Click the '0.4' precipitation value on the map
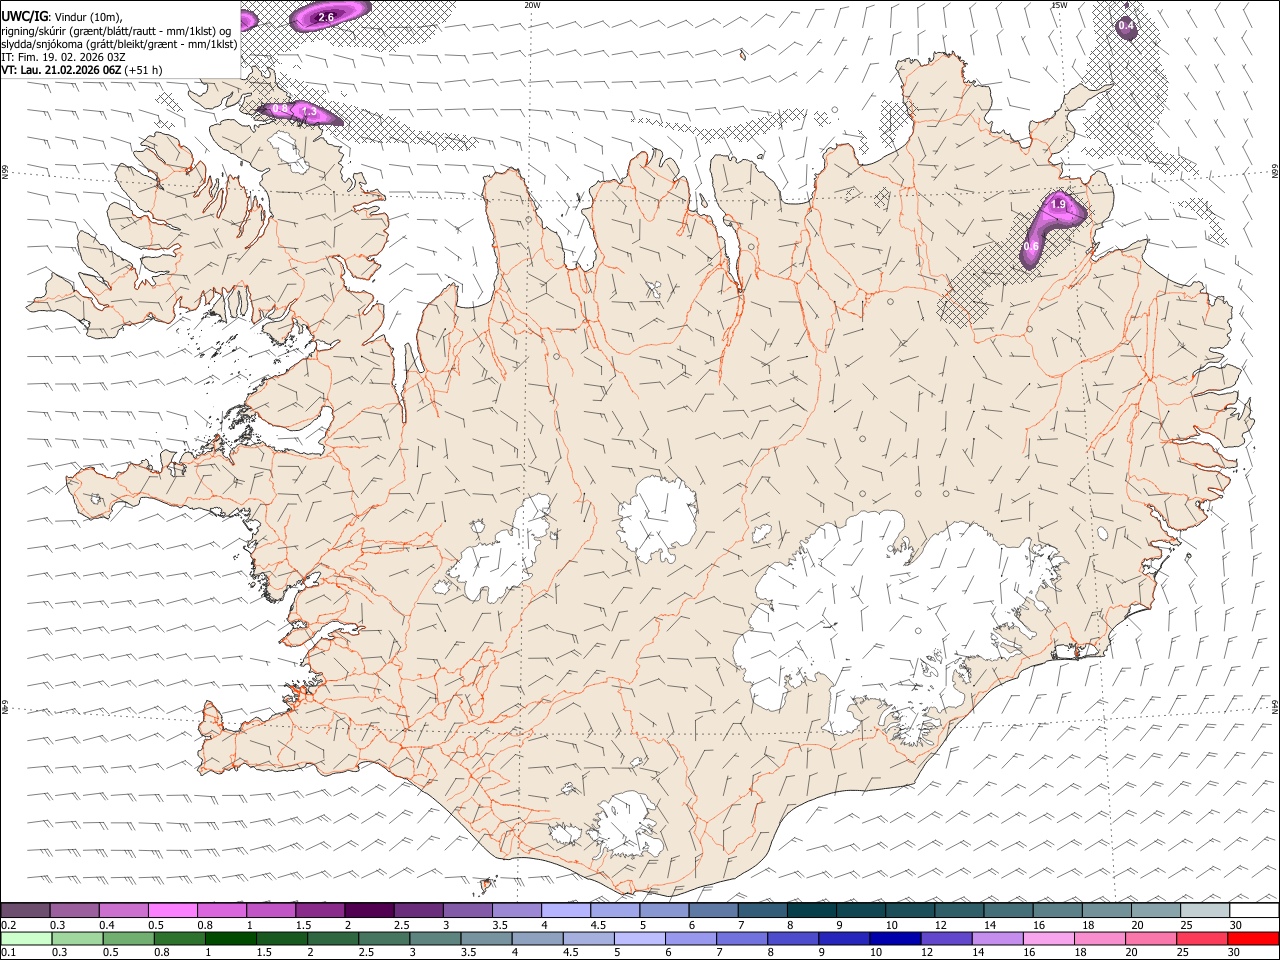The width and height of the screenshot is (1280, 960). tap(1126, 26)
